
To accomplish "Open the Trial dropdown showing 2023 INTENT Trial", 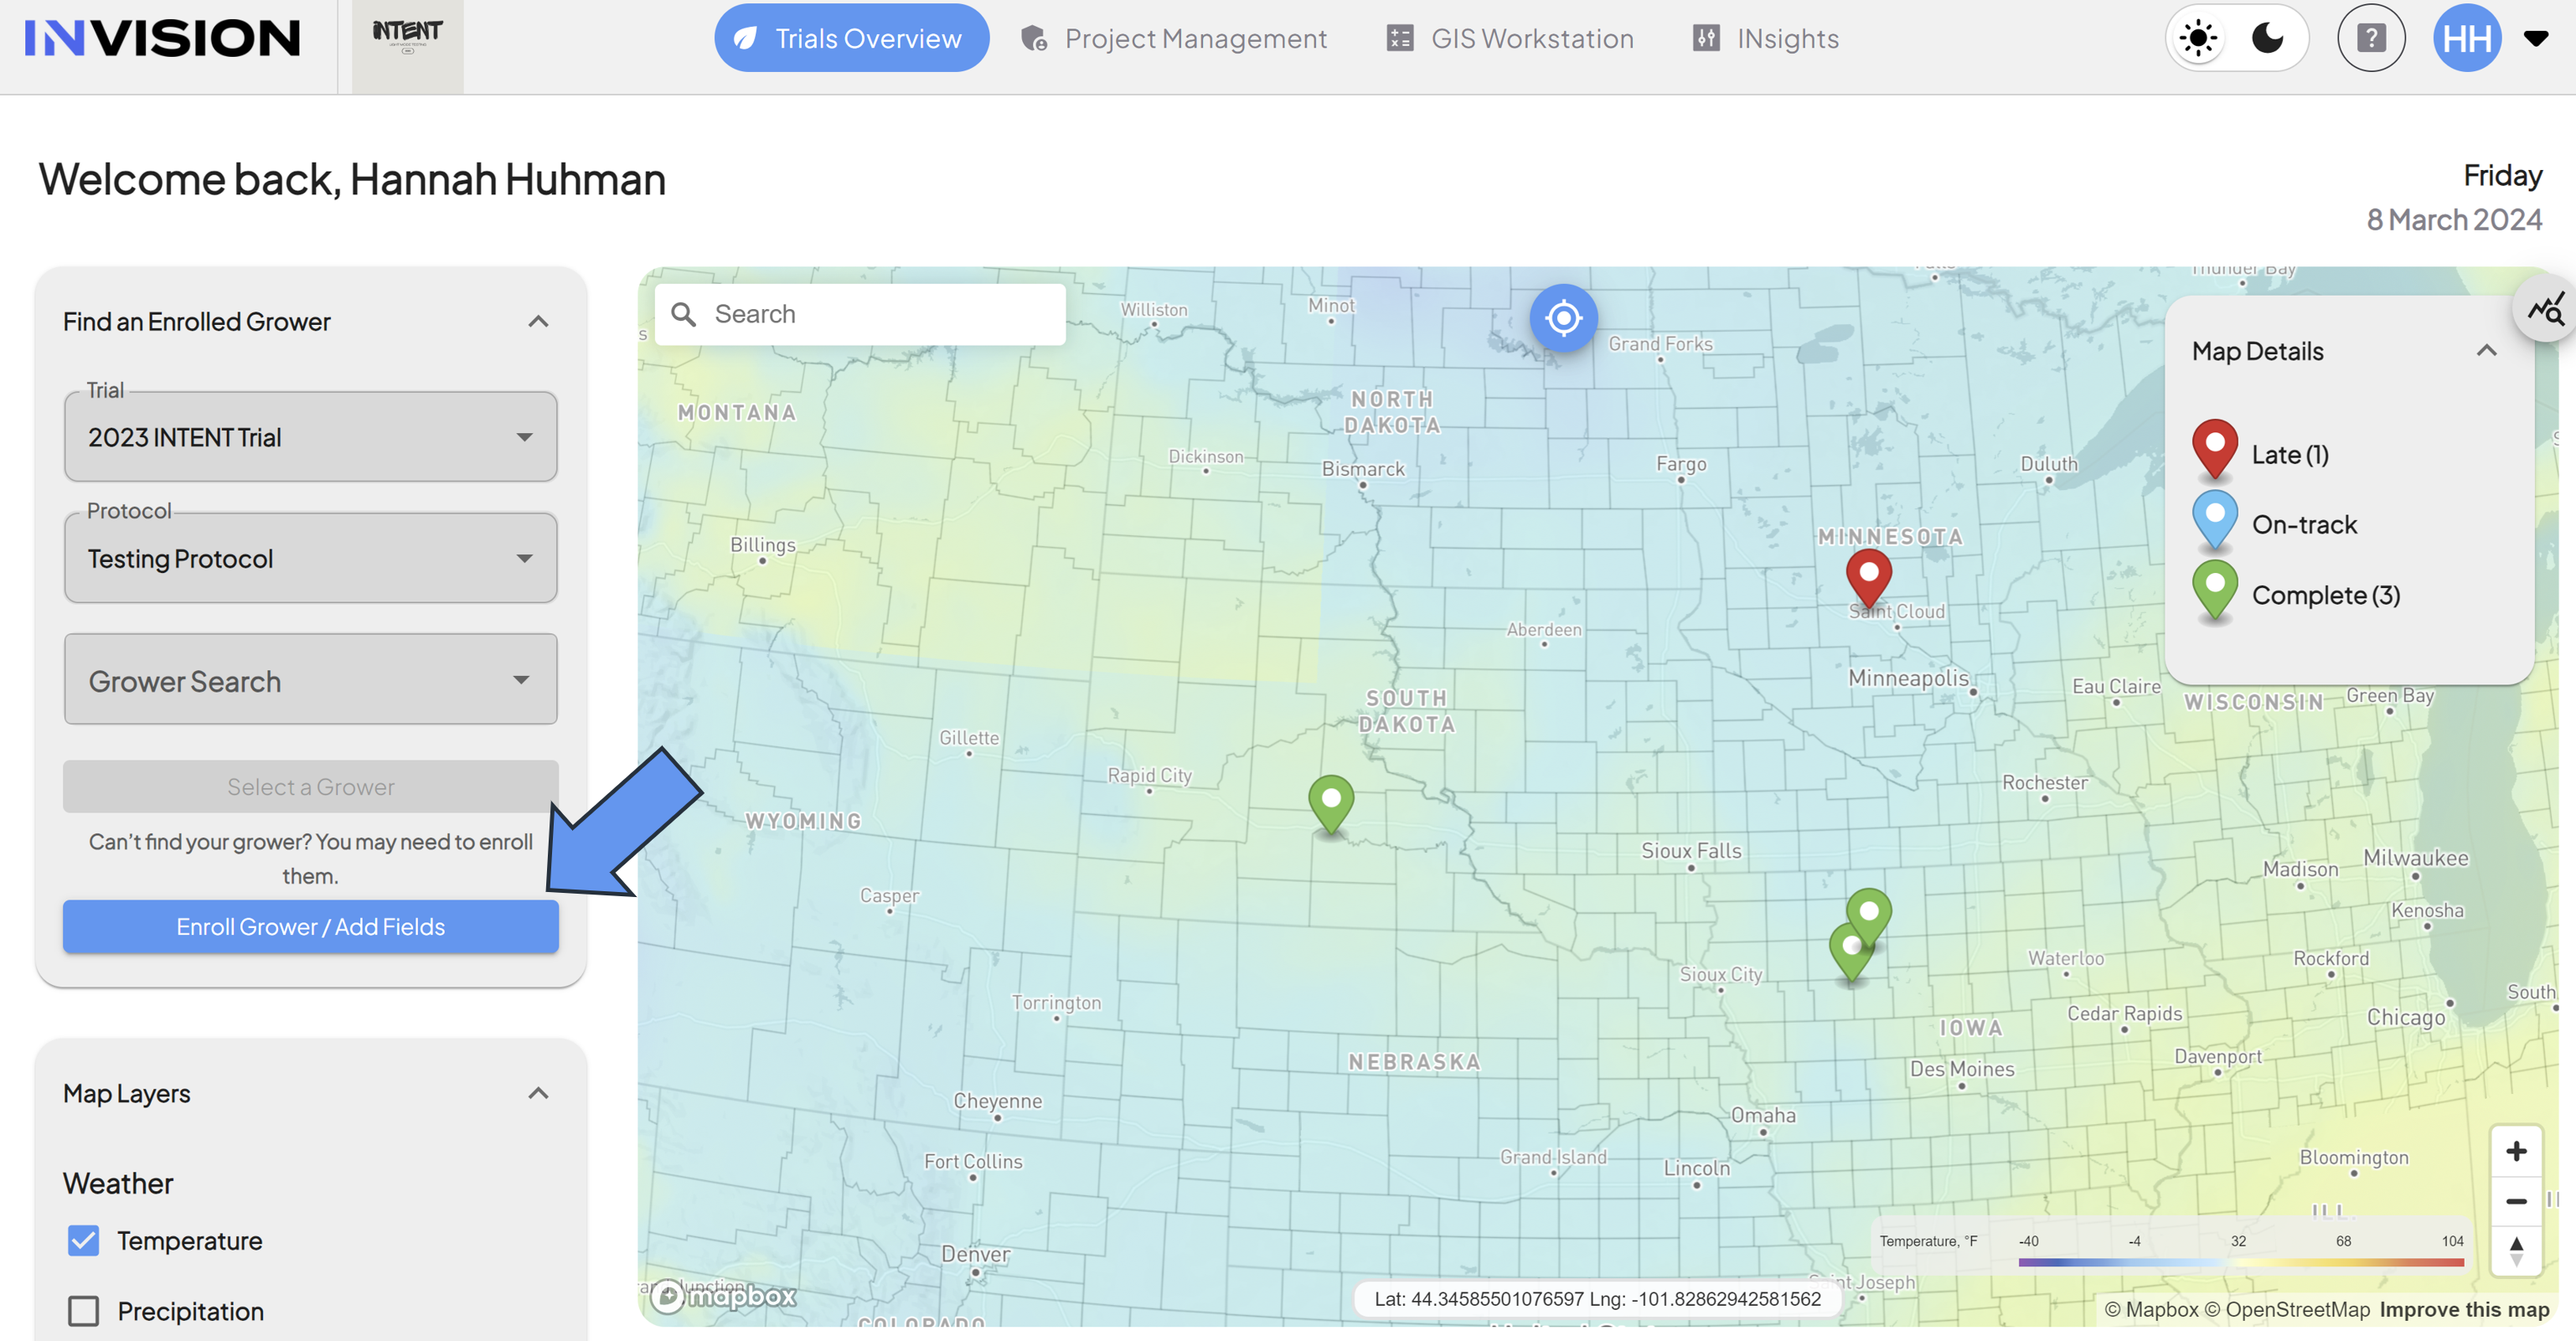I will [x=310, y=437].
